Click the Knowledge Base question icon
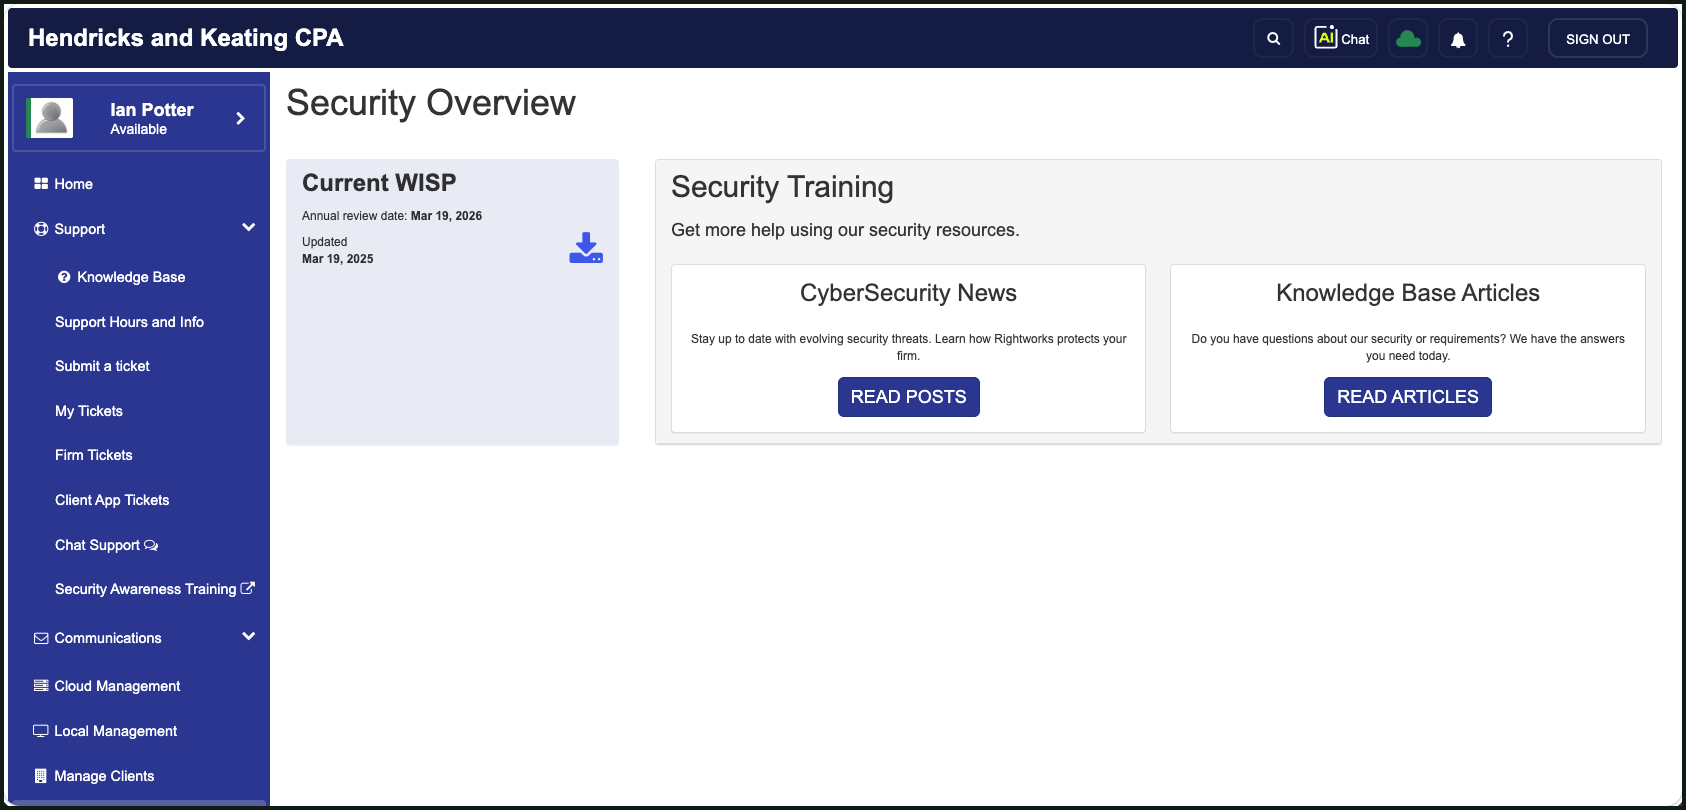Screen dimensions: 1686x810 point(64,277)
